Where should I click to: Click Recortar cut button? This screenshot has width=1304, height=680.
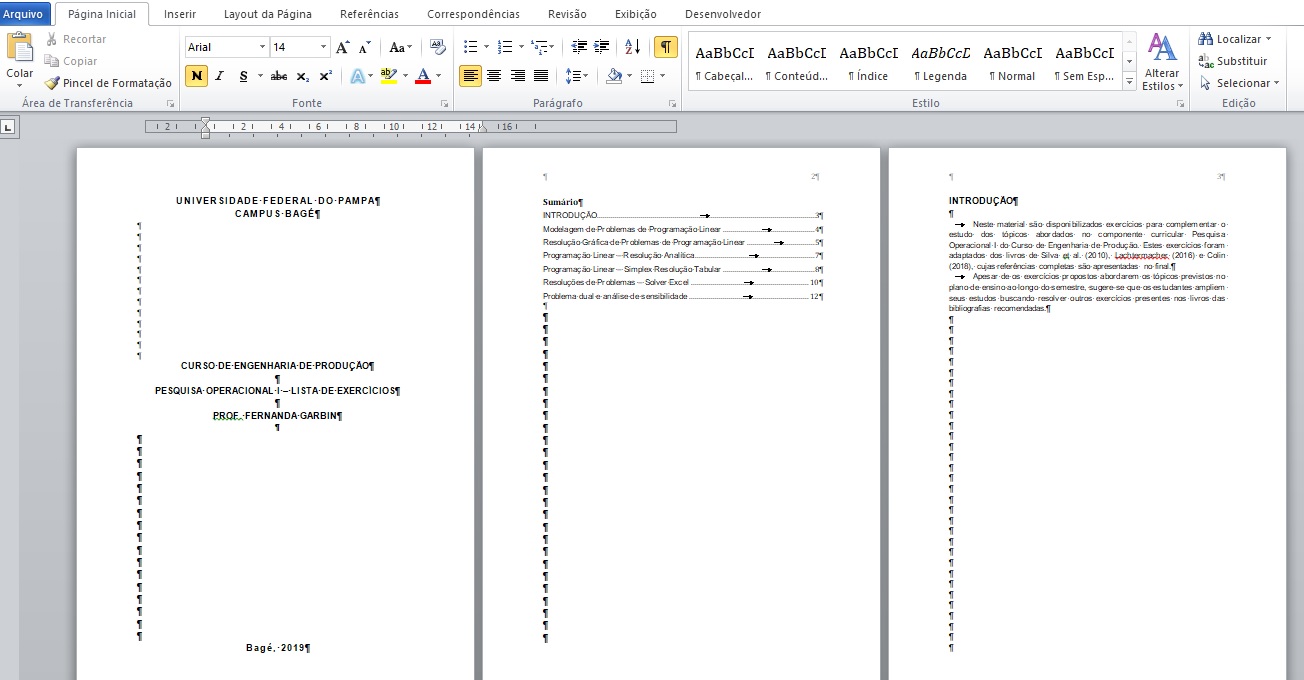(76, 39)
